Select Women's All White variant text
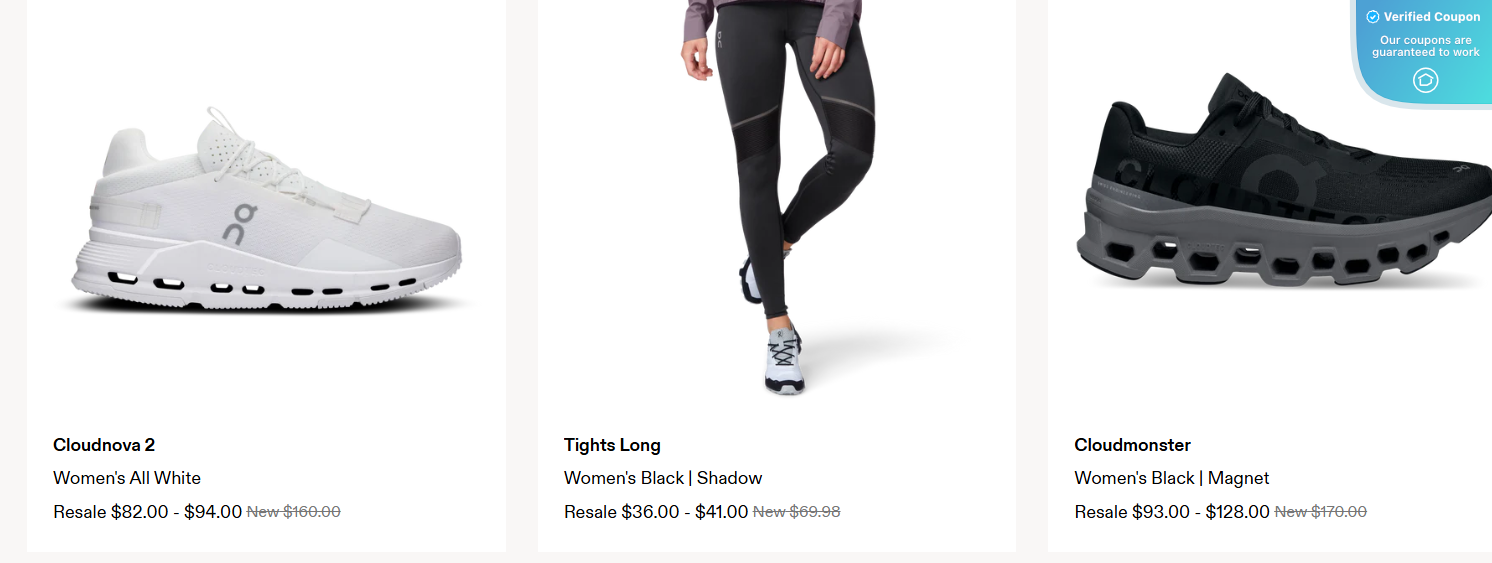1492x563 pixels. (127, 478)
